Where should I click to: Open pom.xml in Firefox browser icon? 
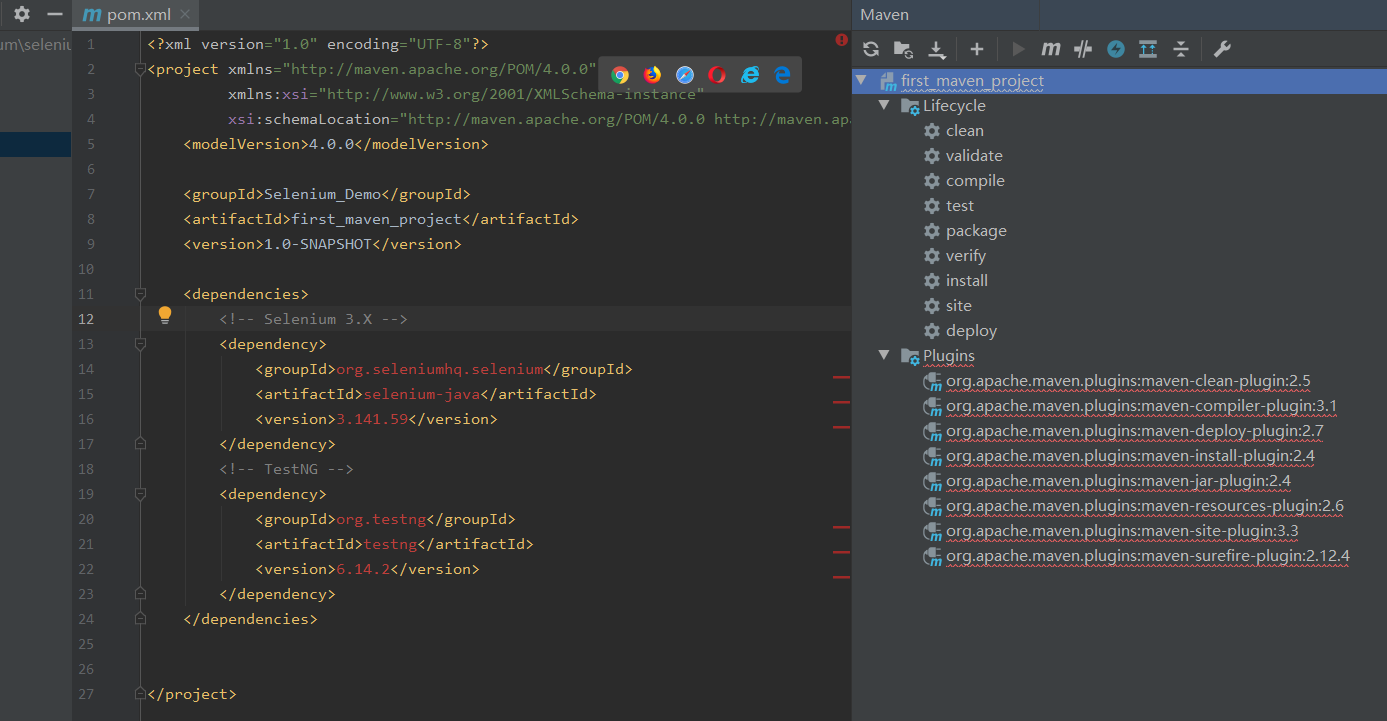652,75
